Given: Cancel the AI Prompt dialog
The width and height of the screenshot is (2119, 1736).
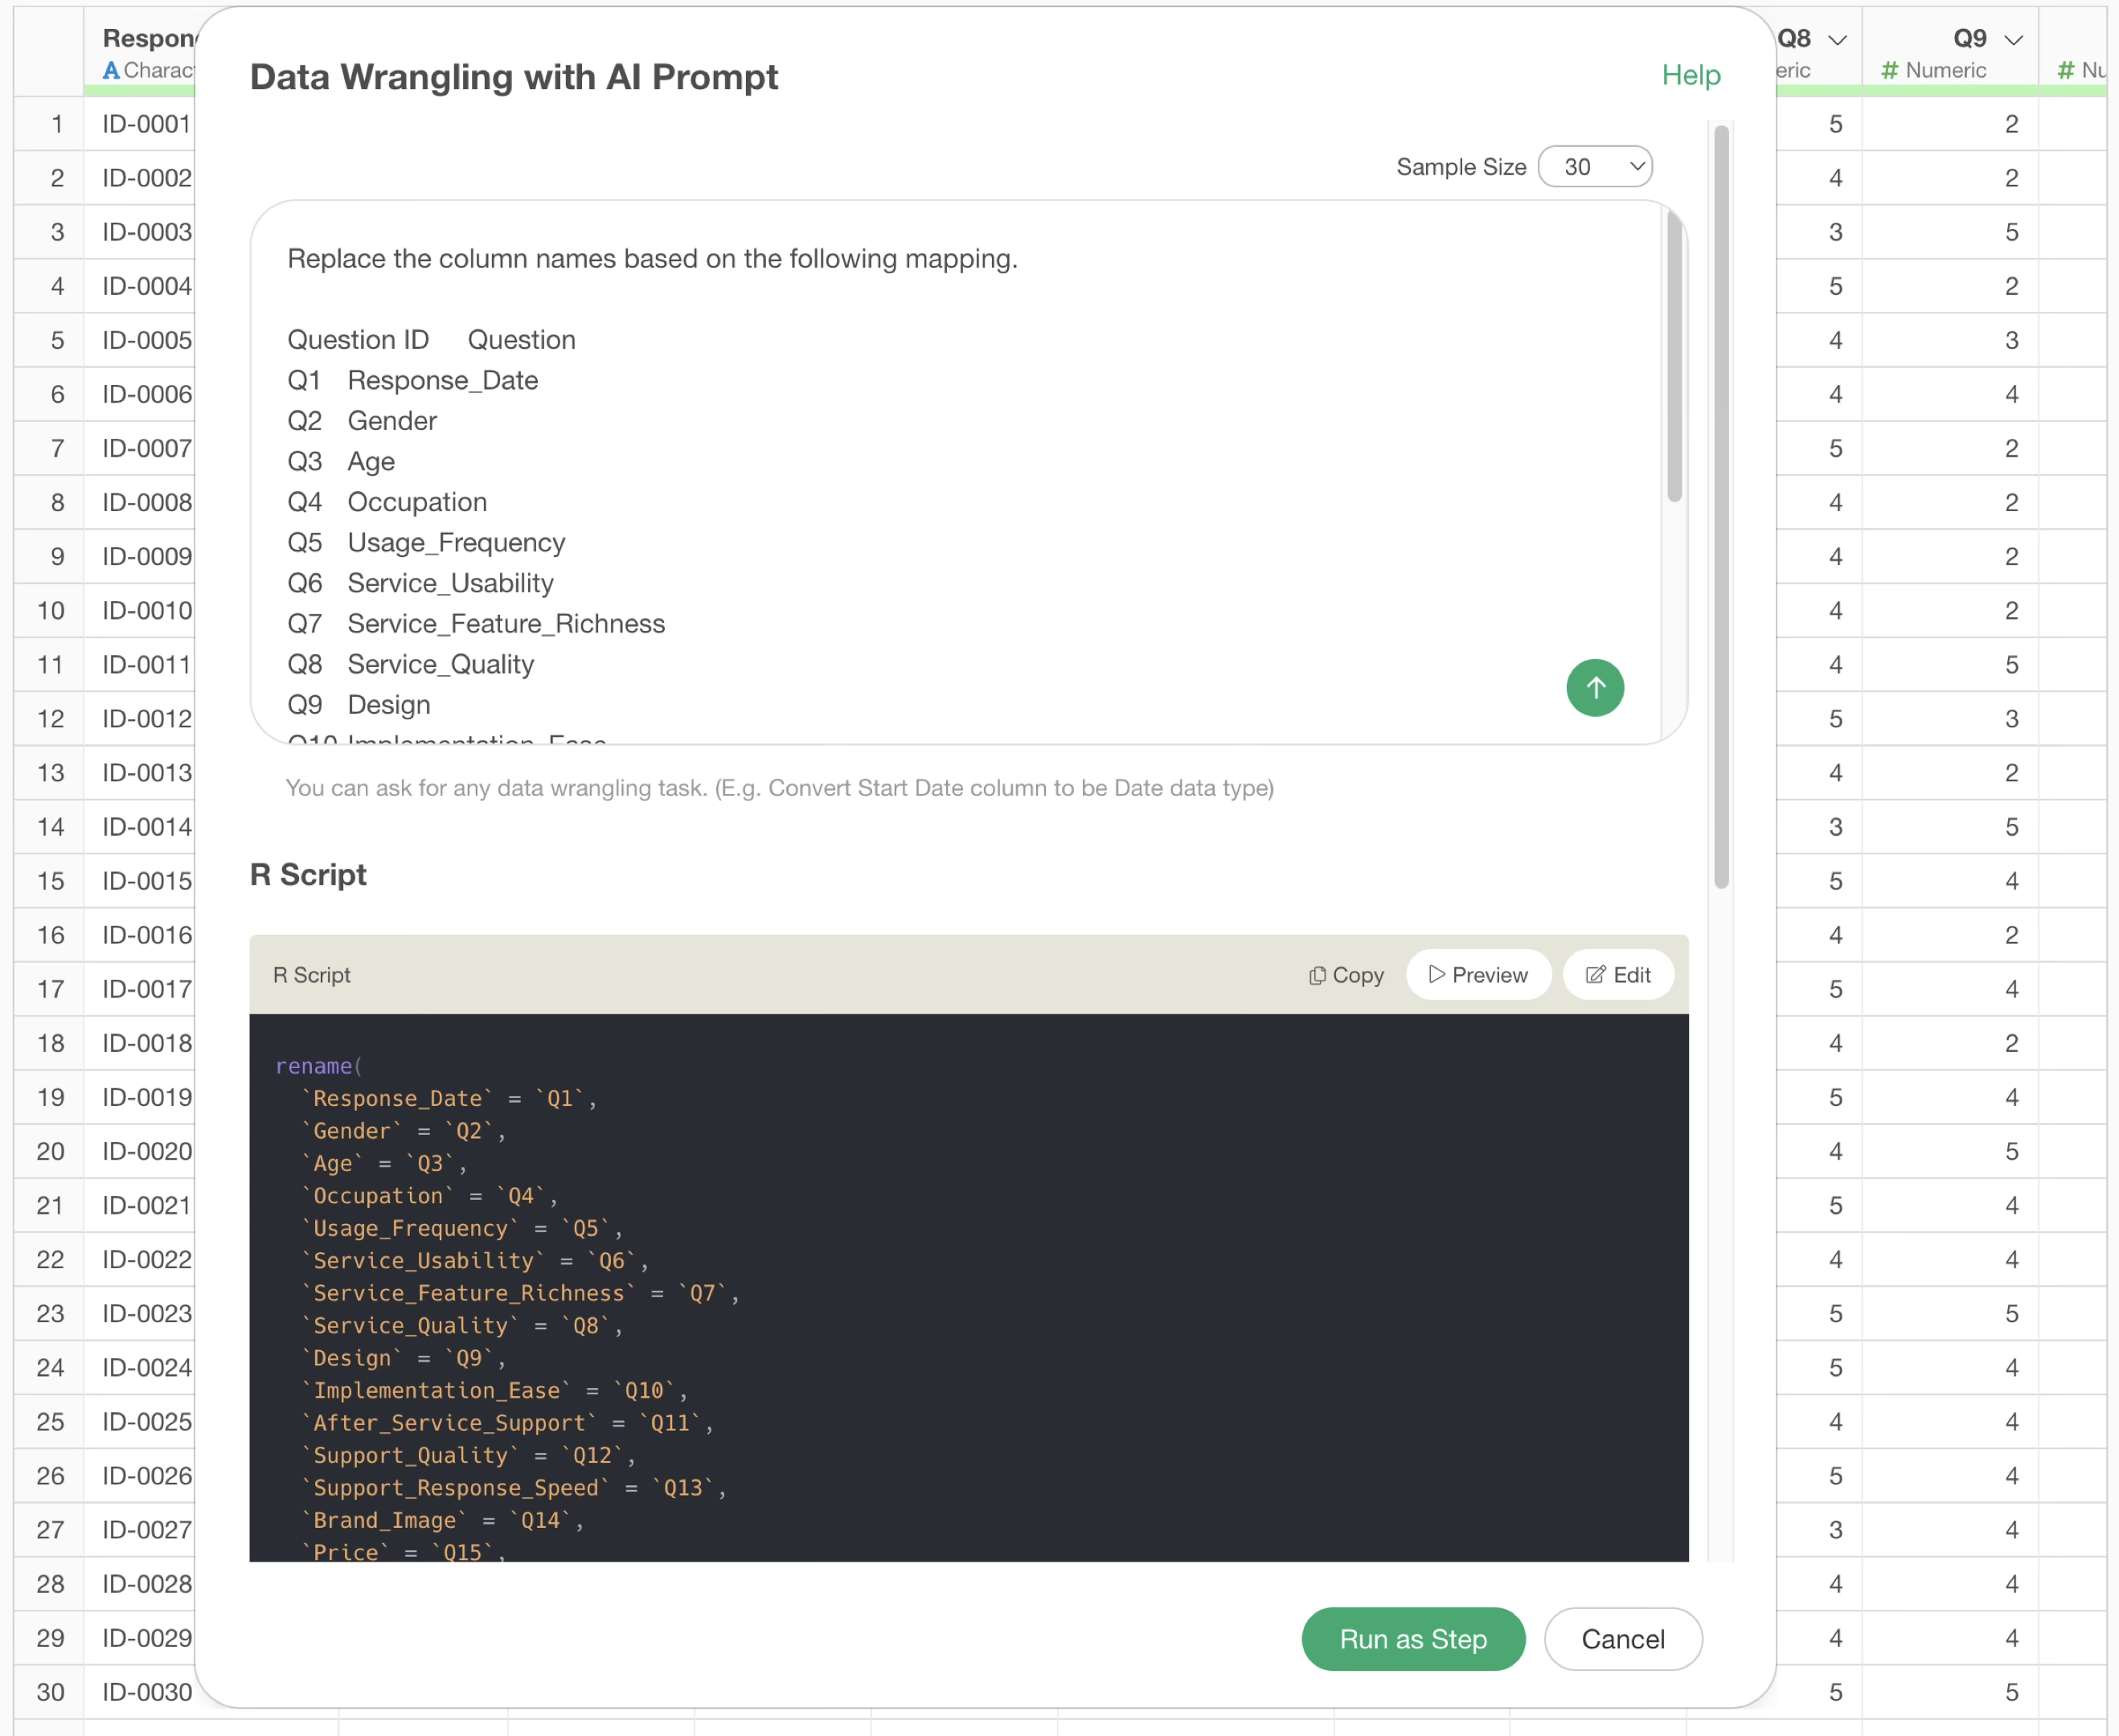Looking at the screenshot, I should click(x=1622, y=1639).
